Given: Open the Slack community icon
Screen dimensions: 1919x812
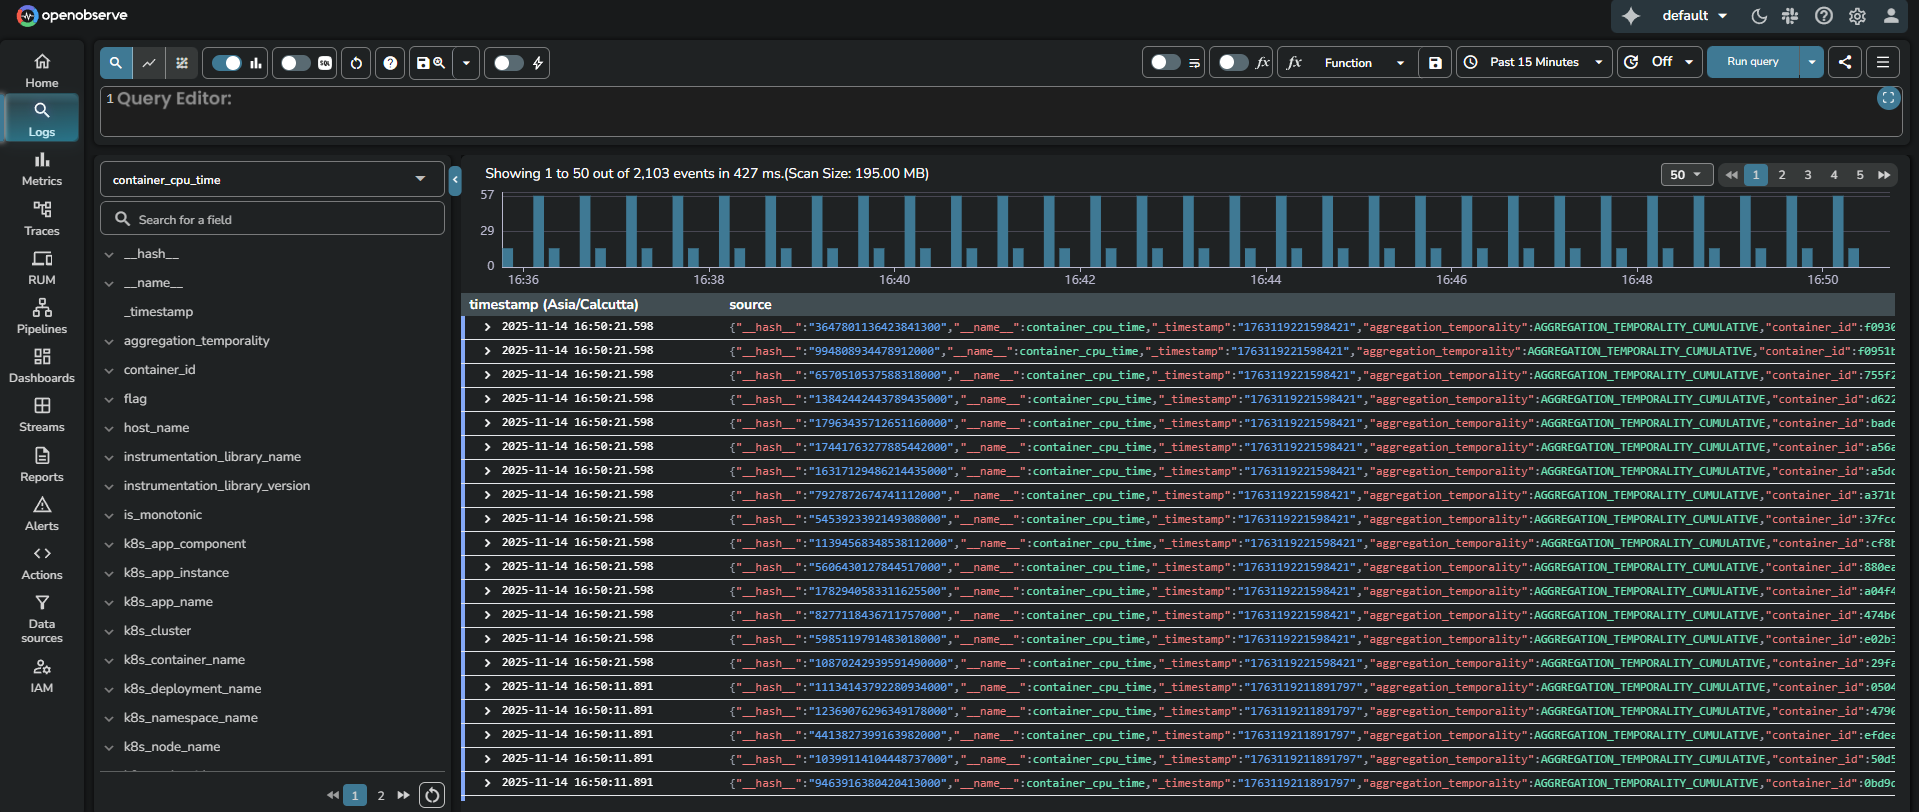Looking at the screenshot, I should point(1790,16).
